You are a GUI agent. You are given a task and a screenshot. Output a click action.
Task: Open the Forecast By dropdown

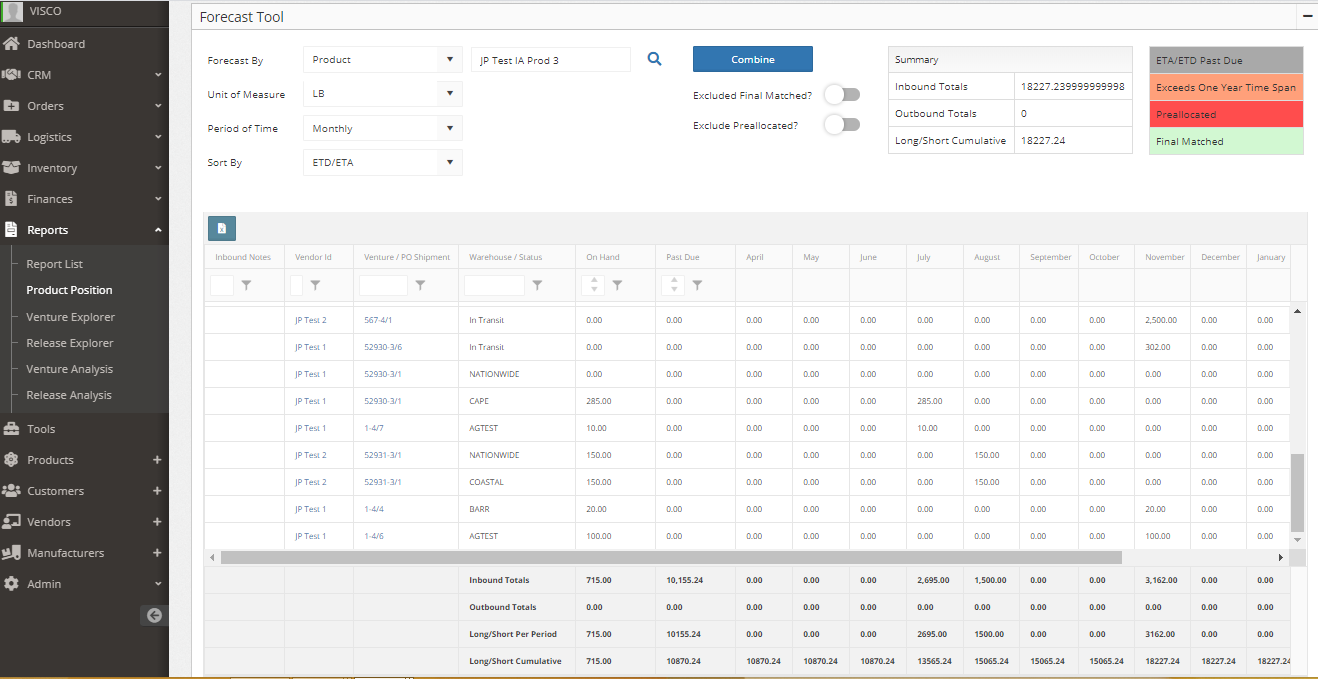(x=383, y=59)
